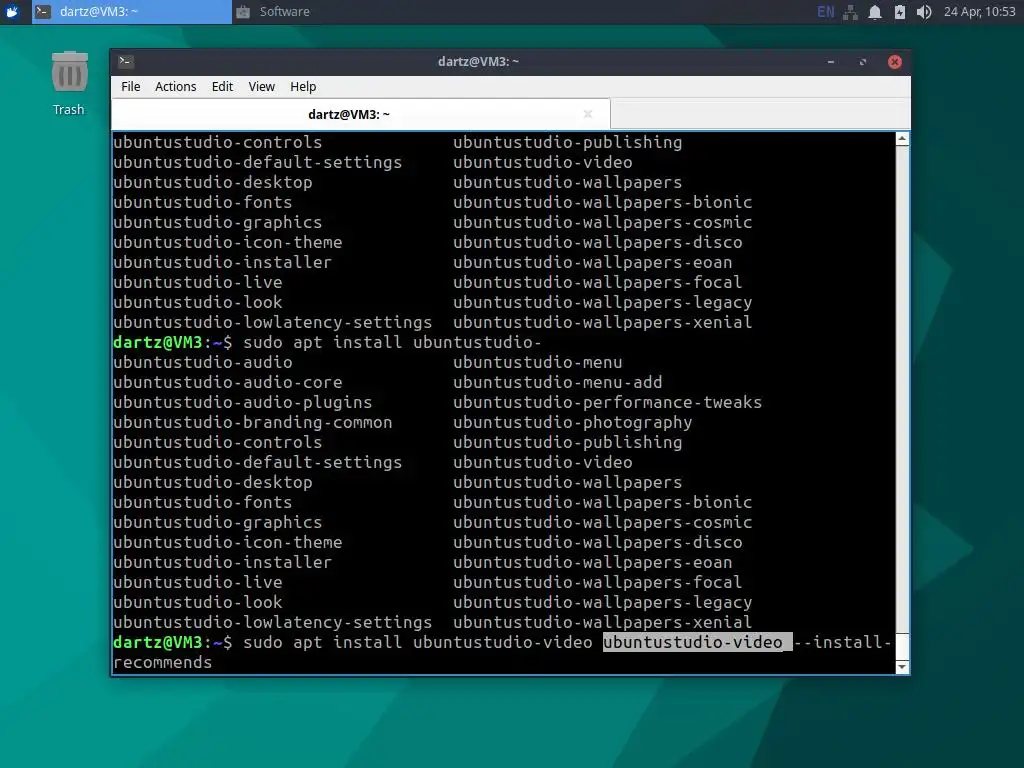The image size is (1024, 768).
Task: Click the highlighted ubuntustudio-video text
Action: click(x=697, y=643)
